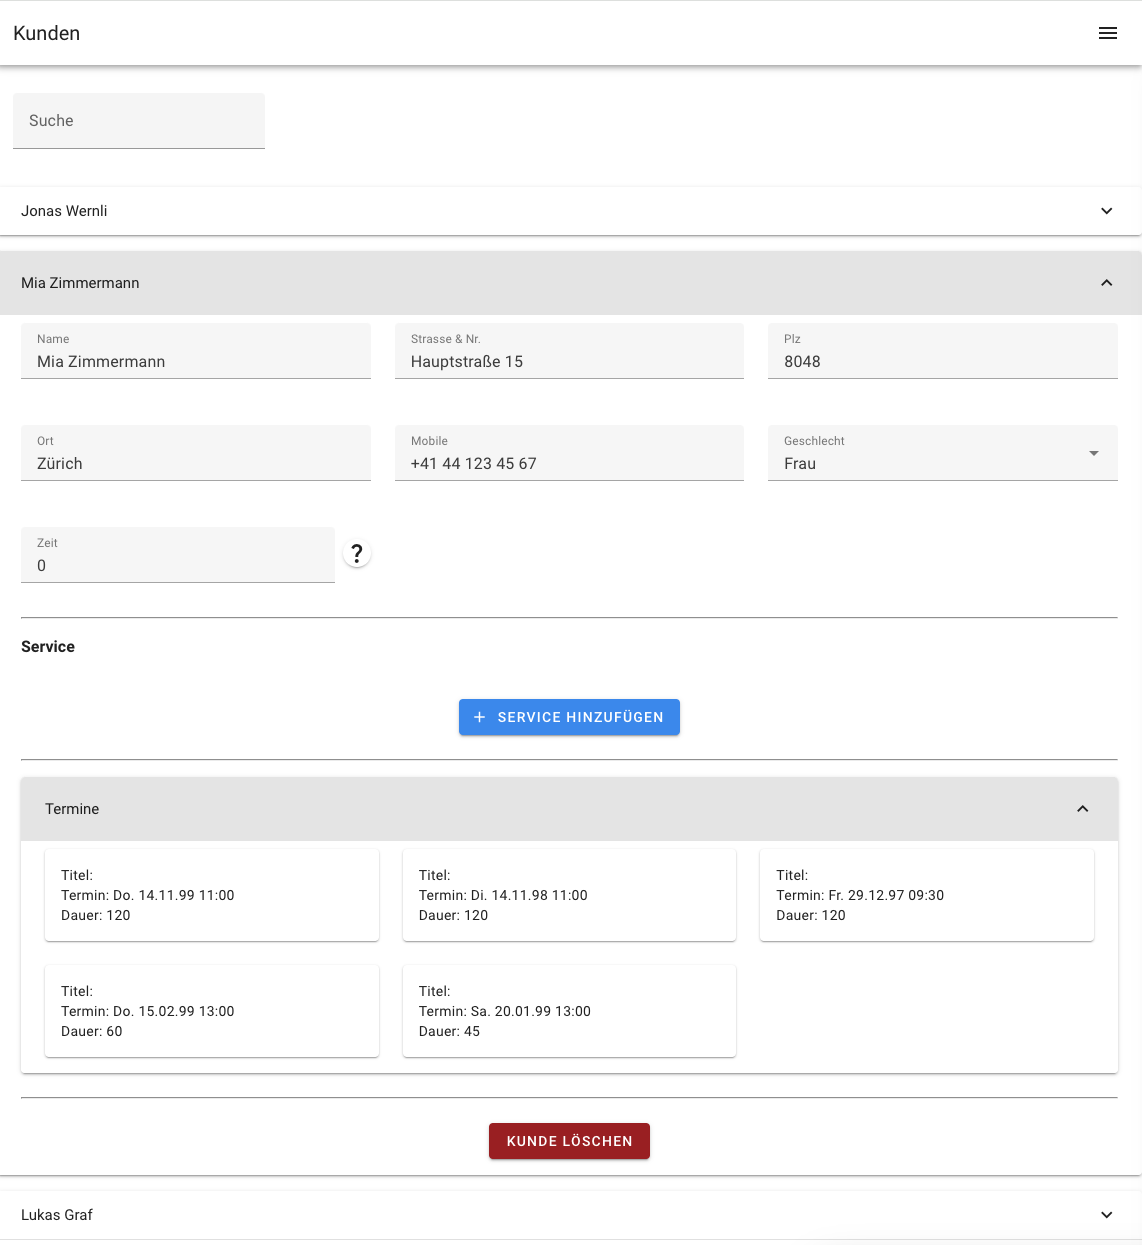This screenshot has height=1245, width=1142.
Task: Edit the Mobile phone number field
Action: click(x=569, y=463)
